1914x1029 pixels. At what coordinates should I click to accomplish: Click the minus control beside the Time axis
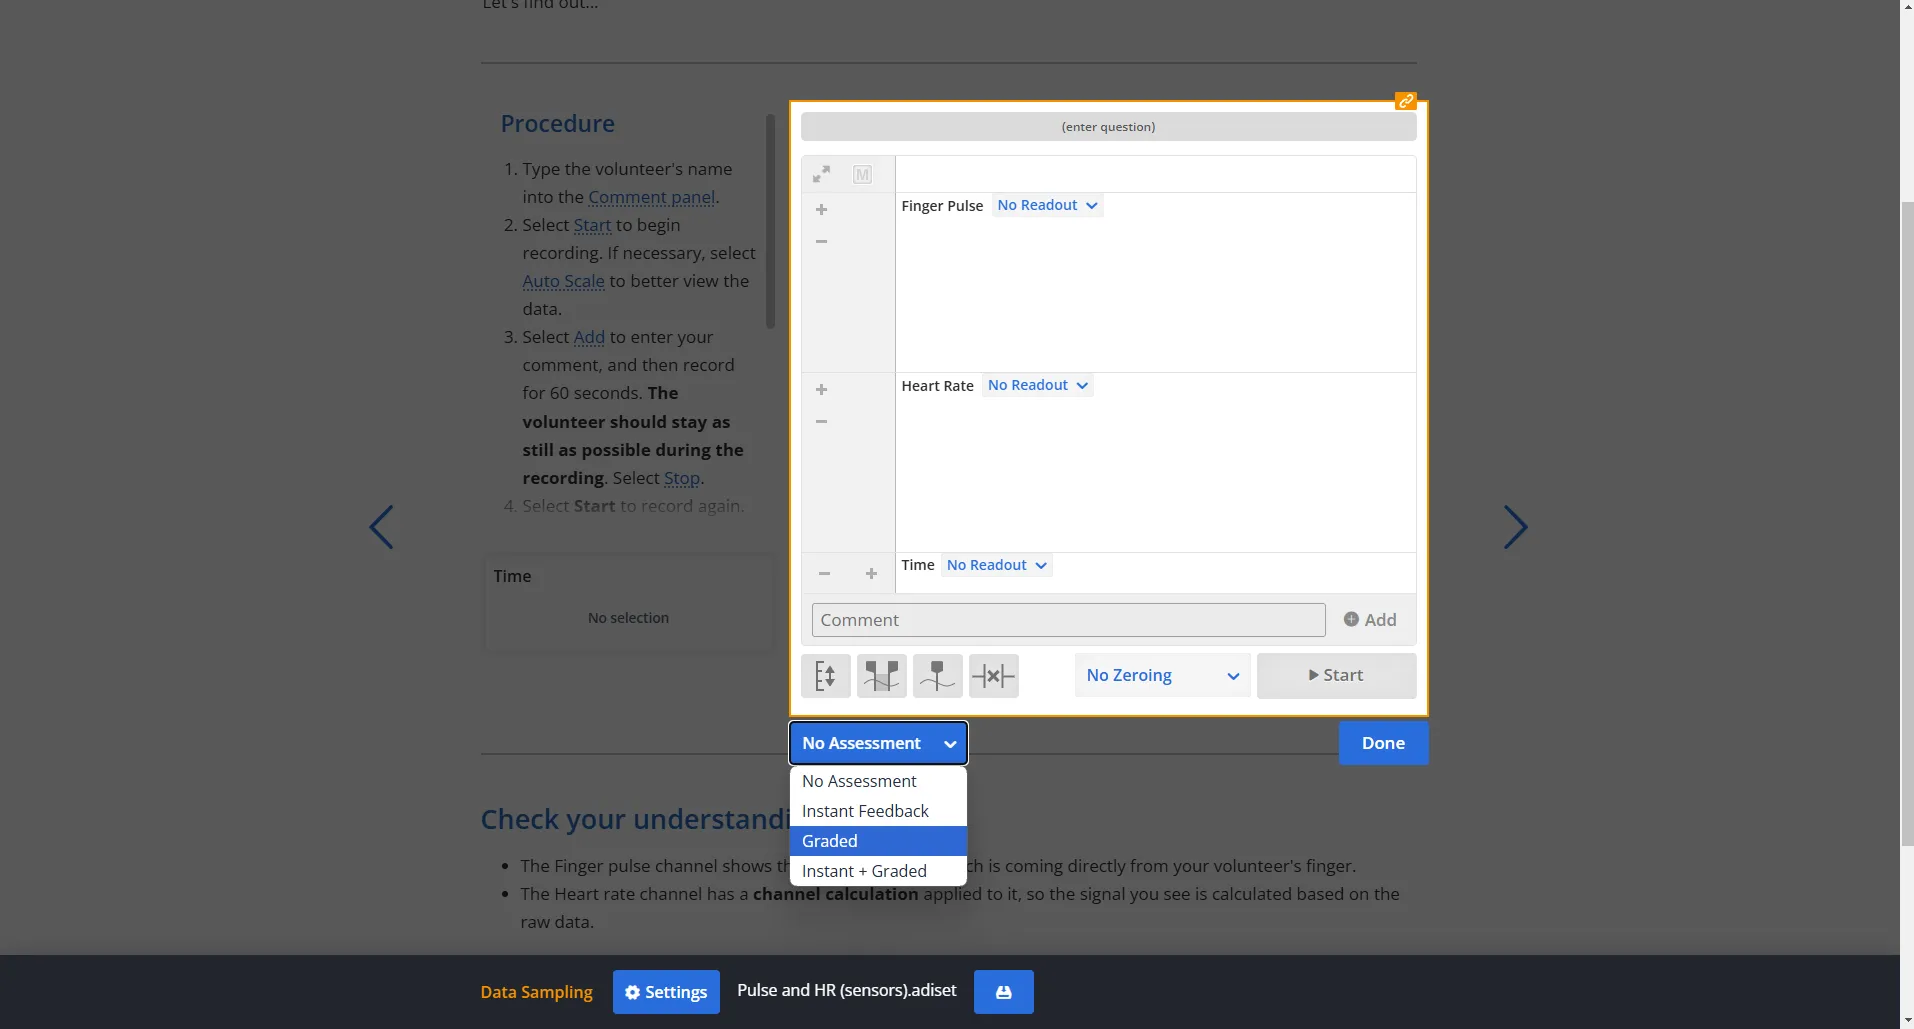(x=824, y=572)
